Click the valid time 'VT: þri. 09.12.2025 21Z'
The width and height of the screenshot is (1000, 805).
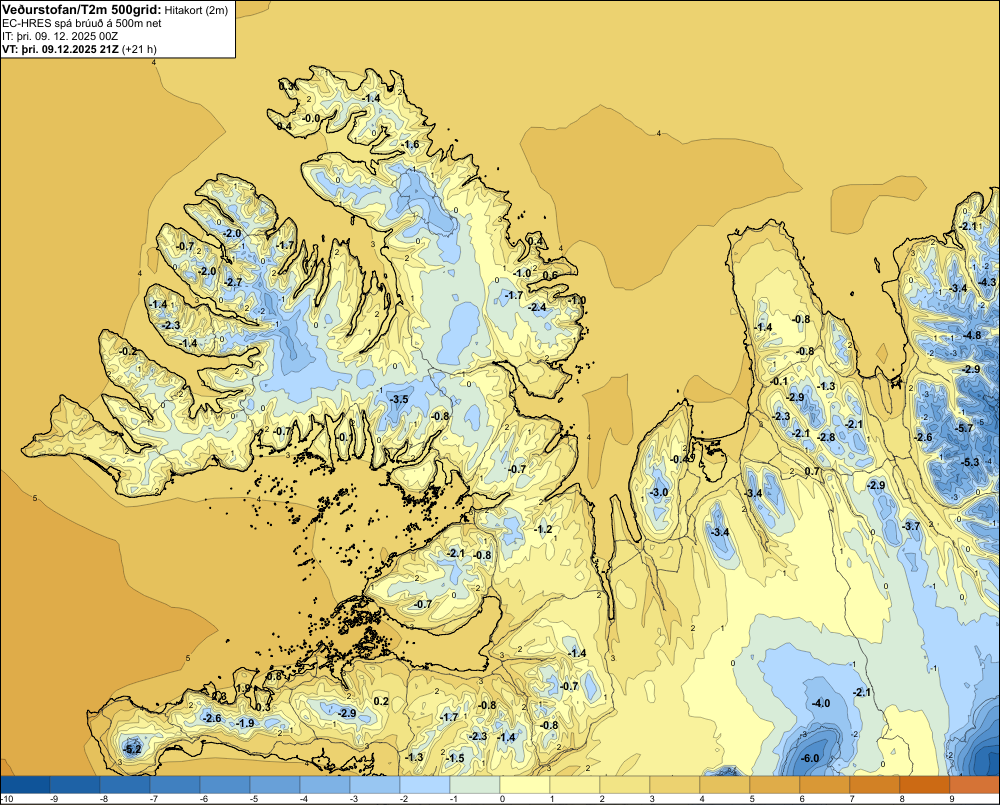[x=60, y=49]
